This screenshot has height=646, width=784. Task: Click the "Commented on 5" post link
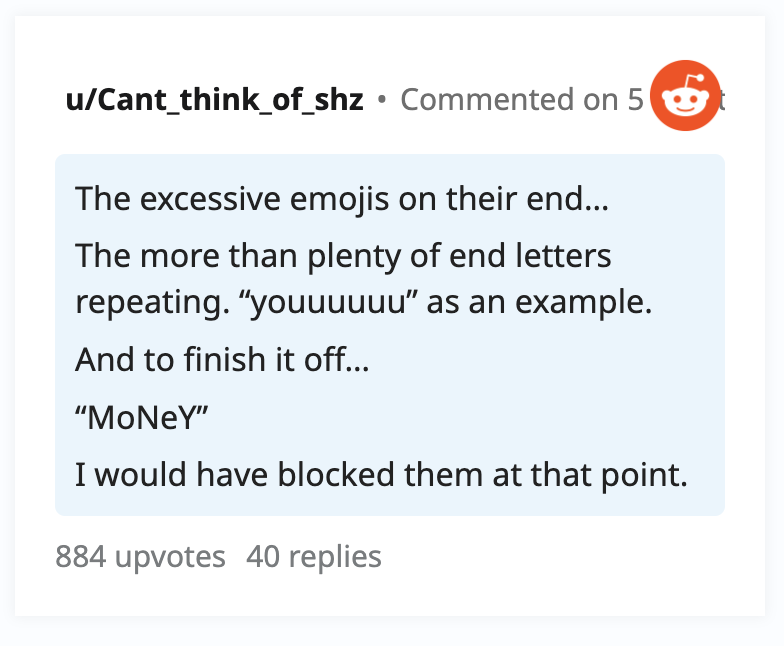(522, 100)
